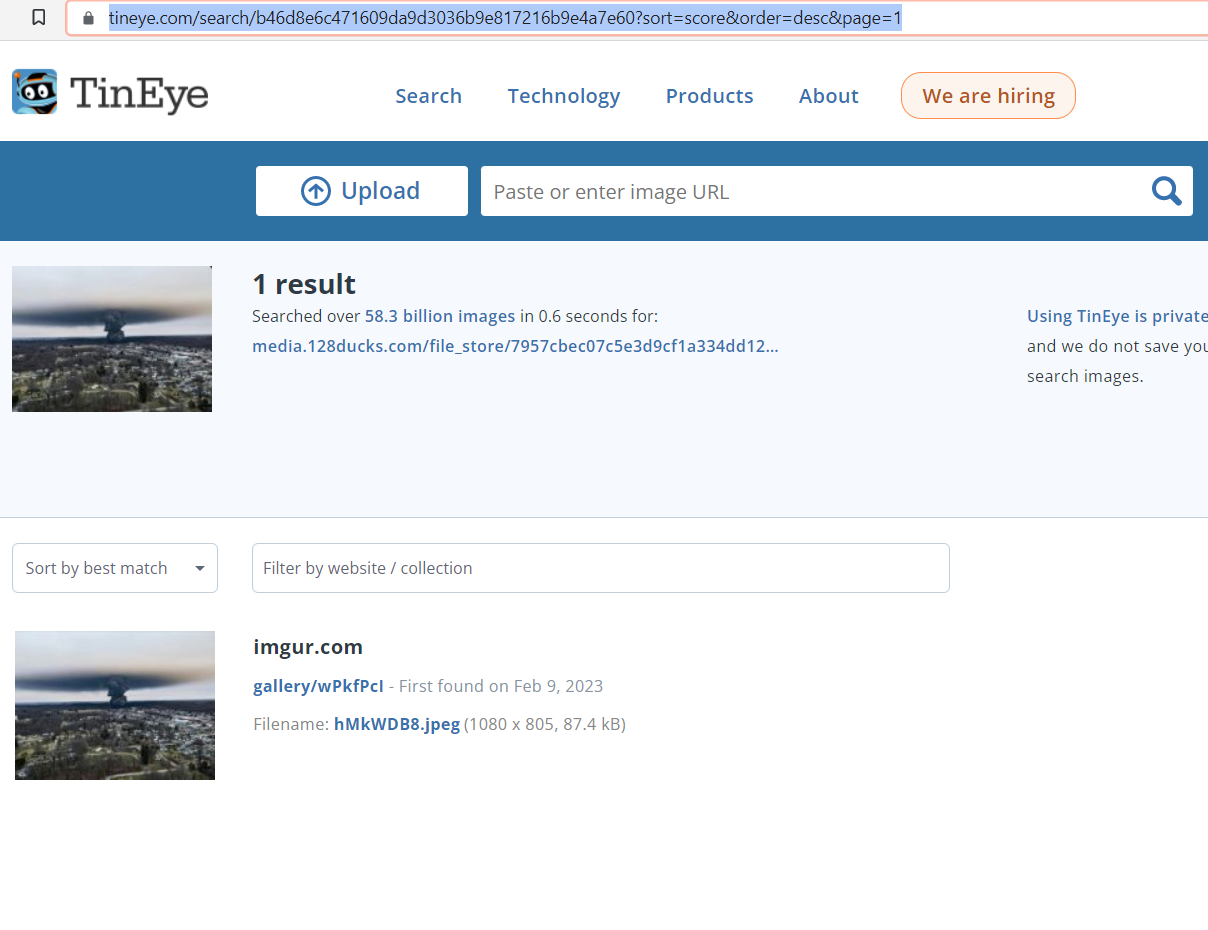1208x930 pixels.
Task: Focus the Filter by website / collection field
Action: (x=601, y=568)
